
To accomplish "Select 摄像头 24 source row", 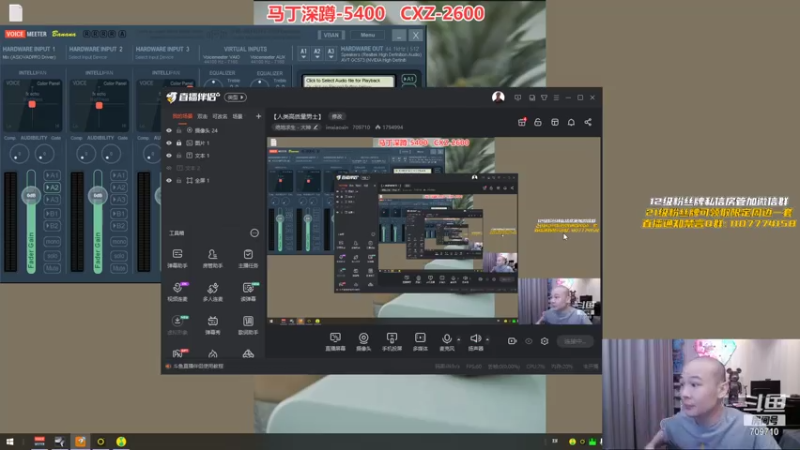I will 214,131.
